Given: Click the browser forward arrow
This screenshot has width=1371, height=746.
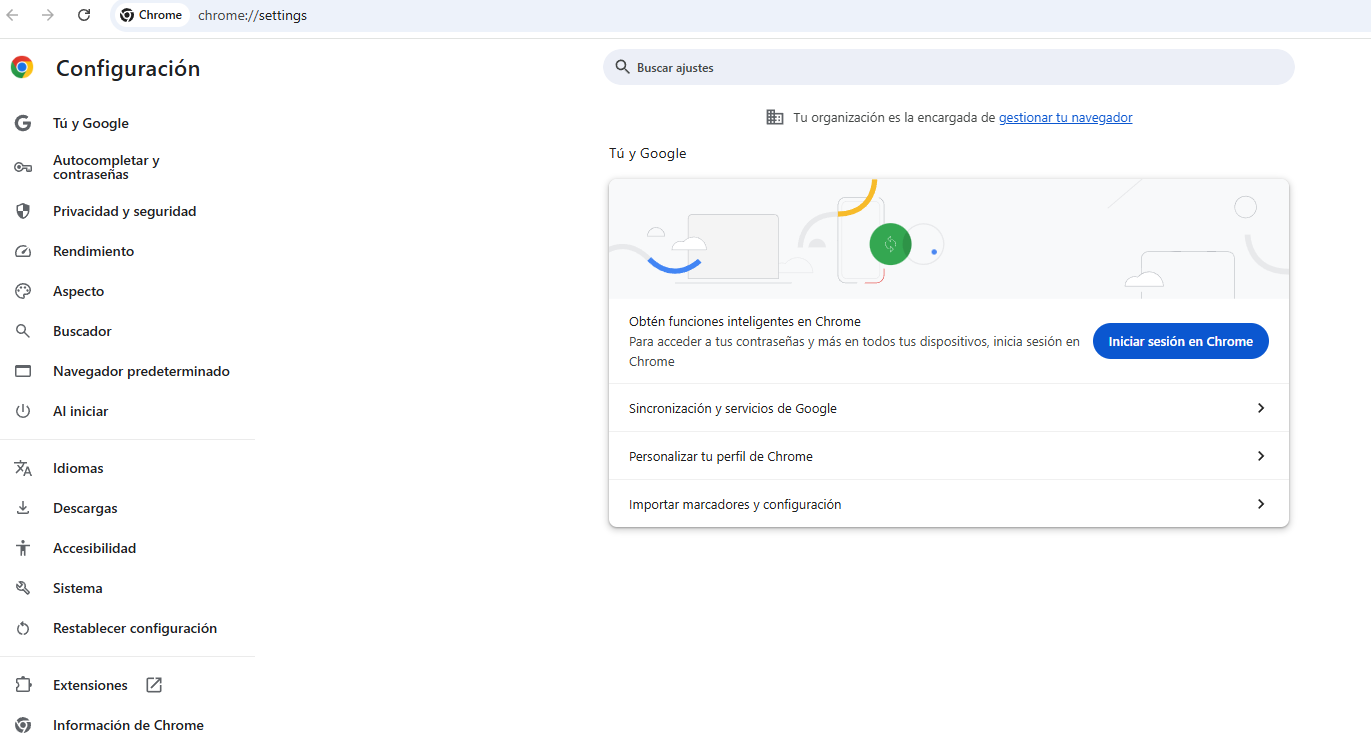Looking at the screenshot, I should pos(48,15).
